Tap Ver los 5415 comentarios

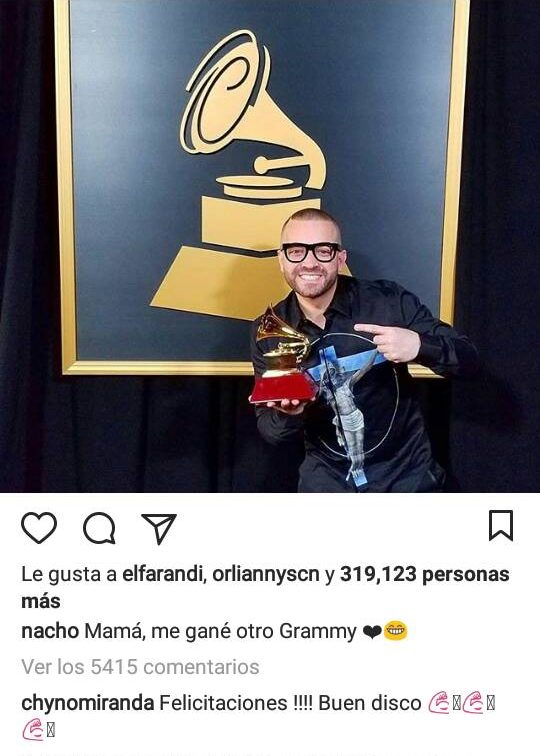coord(140,667)
